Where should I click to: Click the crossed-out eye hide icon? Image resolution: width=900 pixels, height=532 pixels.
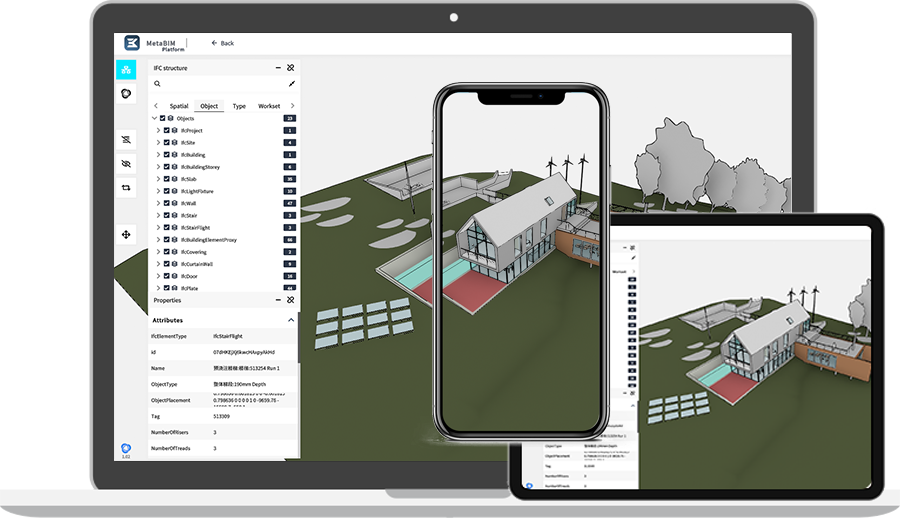coord(126,163)
